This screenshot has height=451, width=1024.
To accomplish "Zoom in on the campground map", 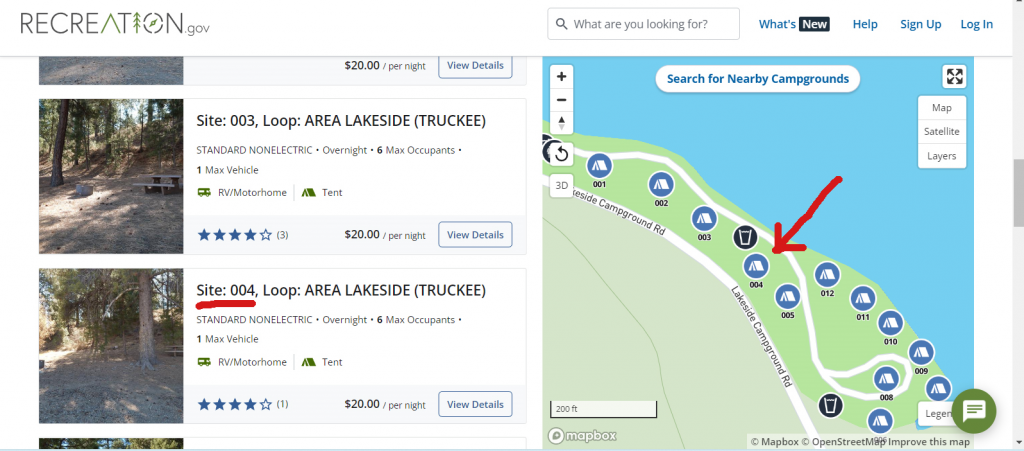I will (562, 76).
